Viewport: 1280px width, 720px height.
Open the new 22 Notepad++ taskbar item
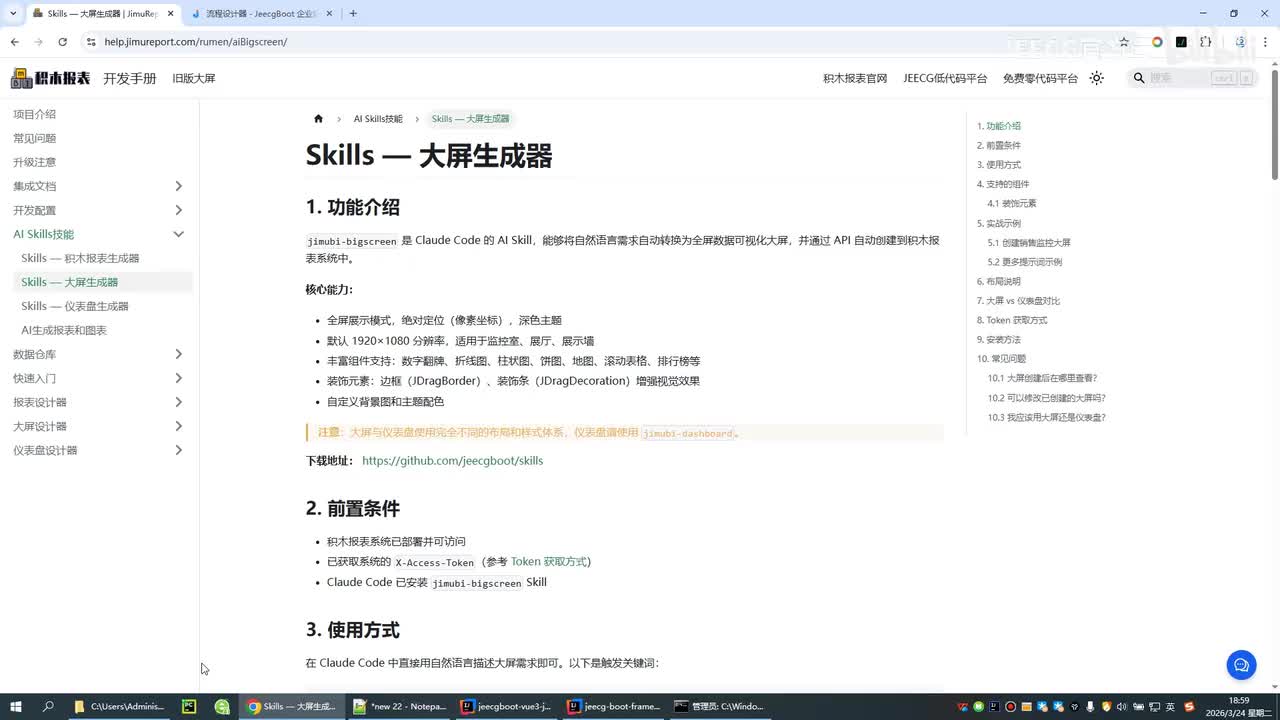(x=398, y=706)
